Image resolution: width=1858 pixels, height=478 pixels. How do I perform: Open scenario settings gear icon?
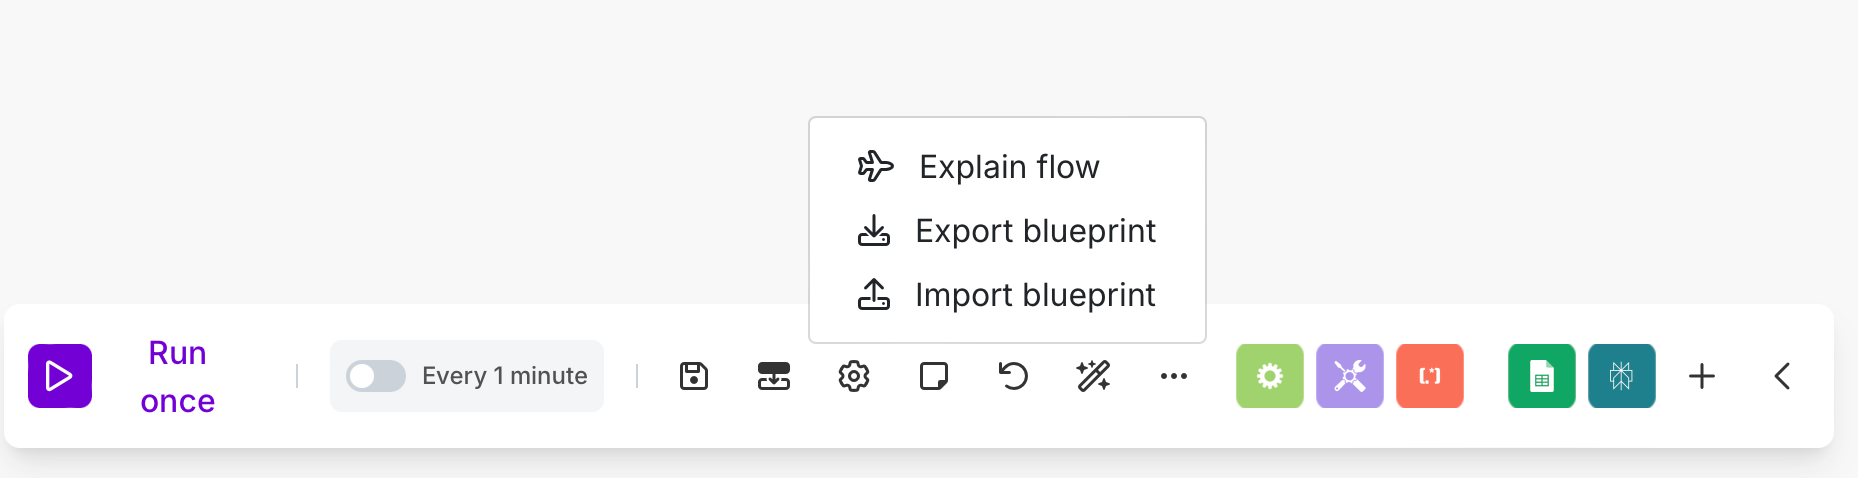(x=854, y=376)
